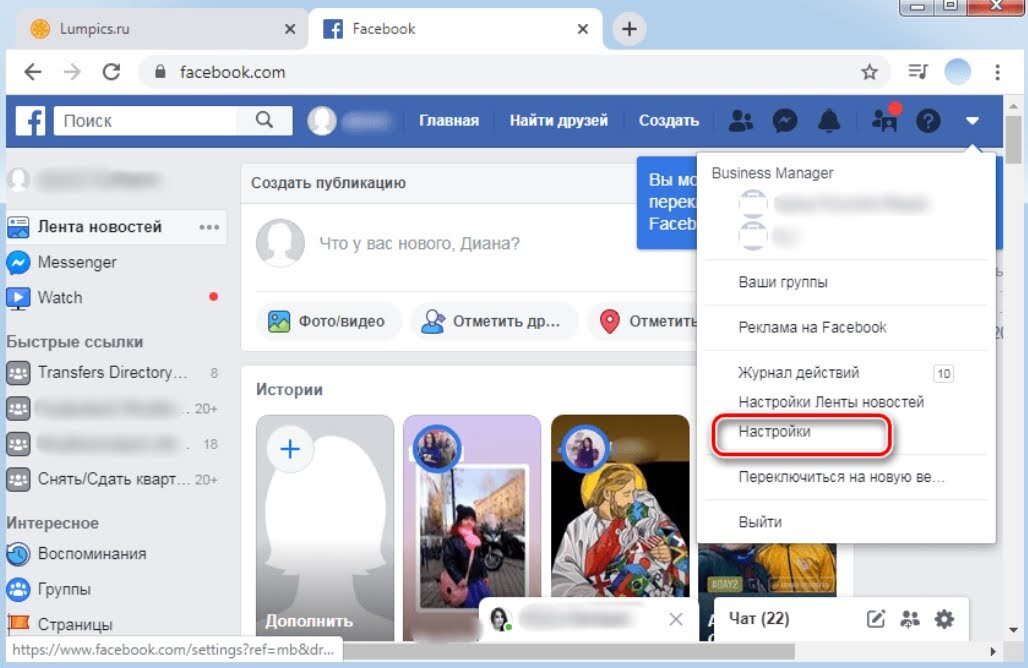This screenshot has width=1028, height=668.
Task: Select Настройки in dropdown menu
Action: tap(775, 432)
